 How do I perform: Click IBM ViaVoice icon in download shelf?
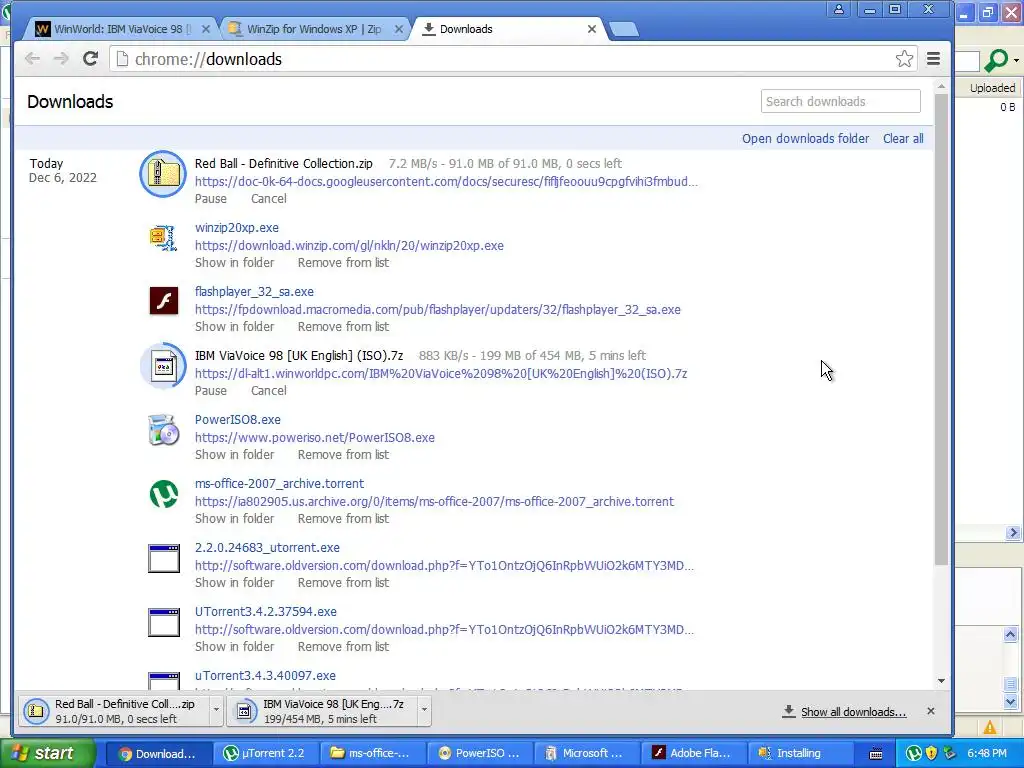point(244,711)
